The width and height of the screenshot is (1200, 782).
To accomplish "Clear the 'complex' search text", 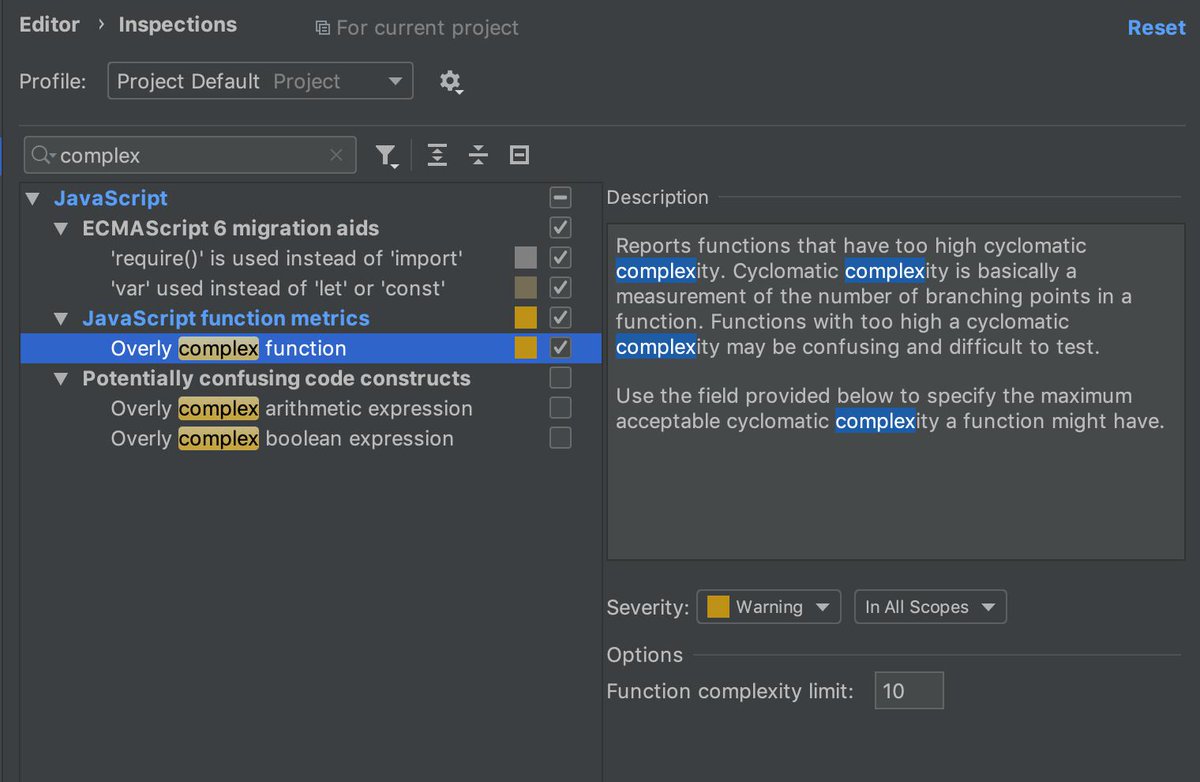I will [x=336, y=155].
